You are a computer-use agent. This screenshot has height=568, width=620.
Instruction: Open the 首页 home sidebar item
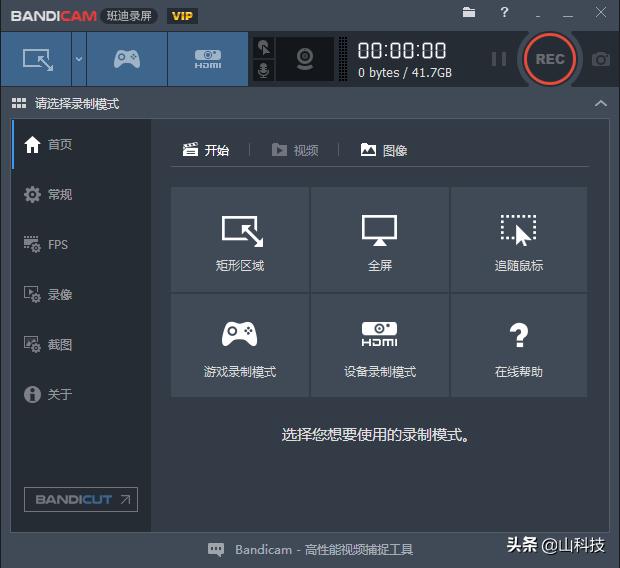pos(81,144)
